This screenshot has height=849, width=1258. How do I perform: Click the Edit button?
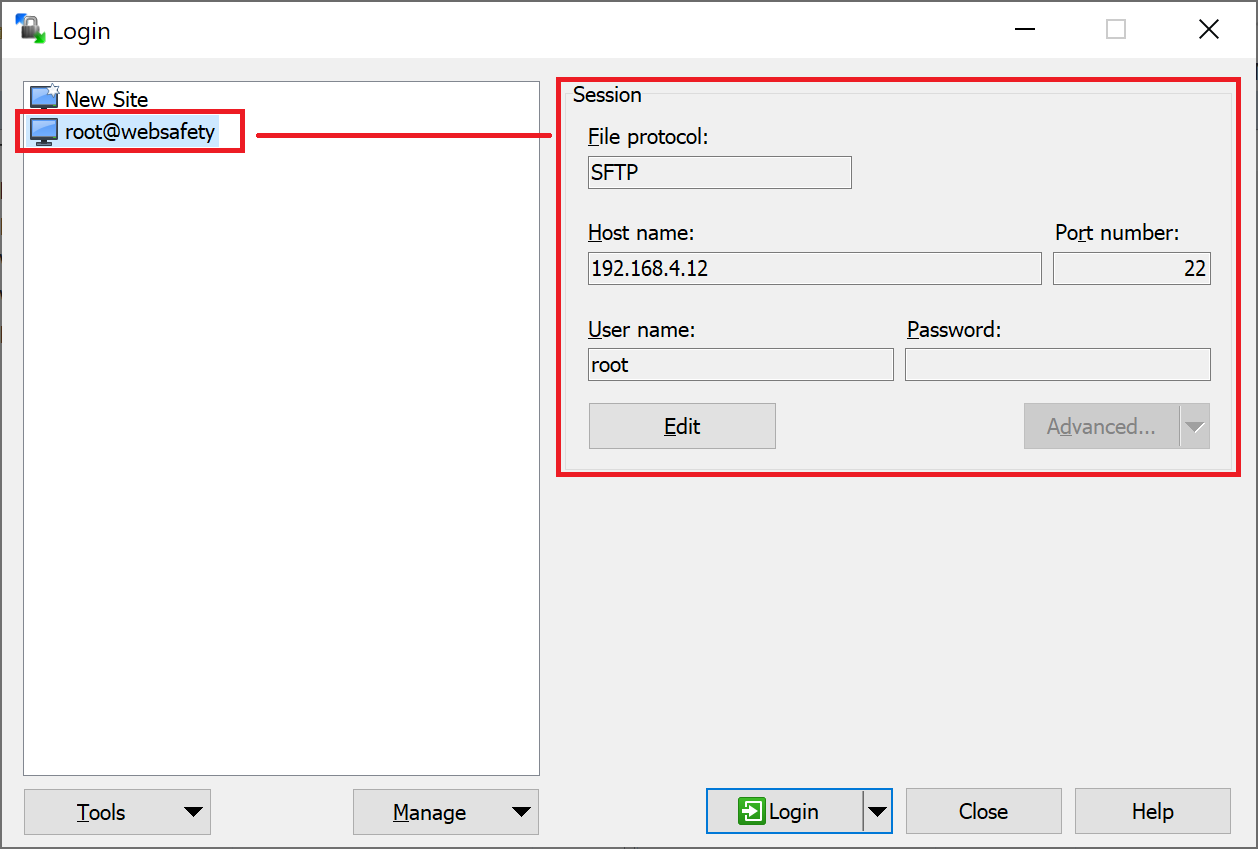click(682, 426)
